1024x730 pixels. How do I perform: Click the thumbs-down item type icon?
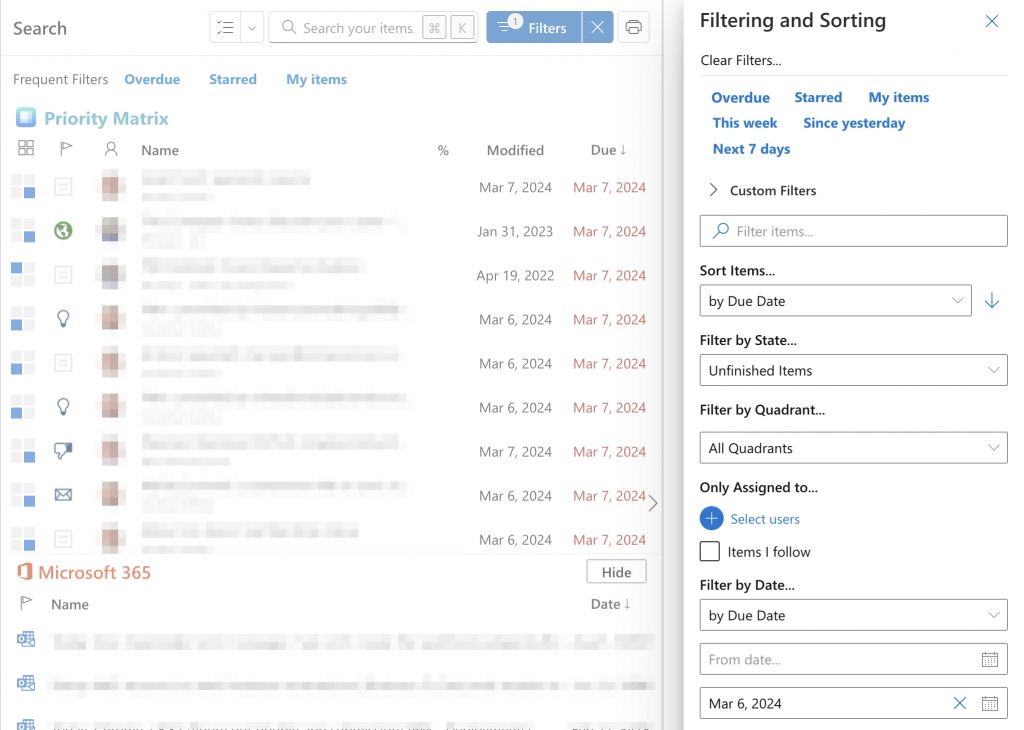pos(63,450)
